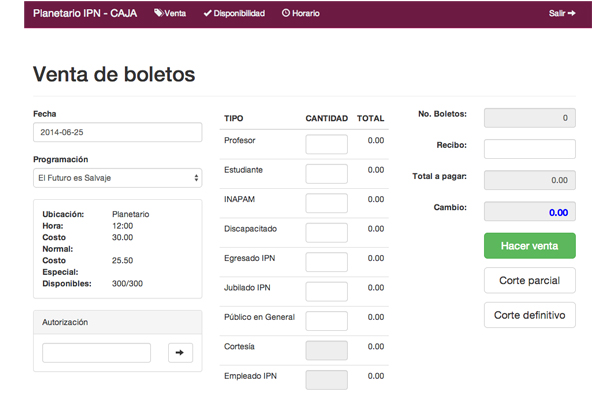The width and height of the screenshot is (612, 403).
Task: Select the INAPAM quantity box
Action: click(x=326, y=203)
